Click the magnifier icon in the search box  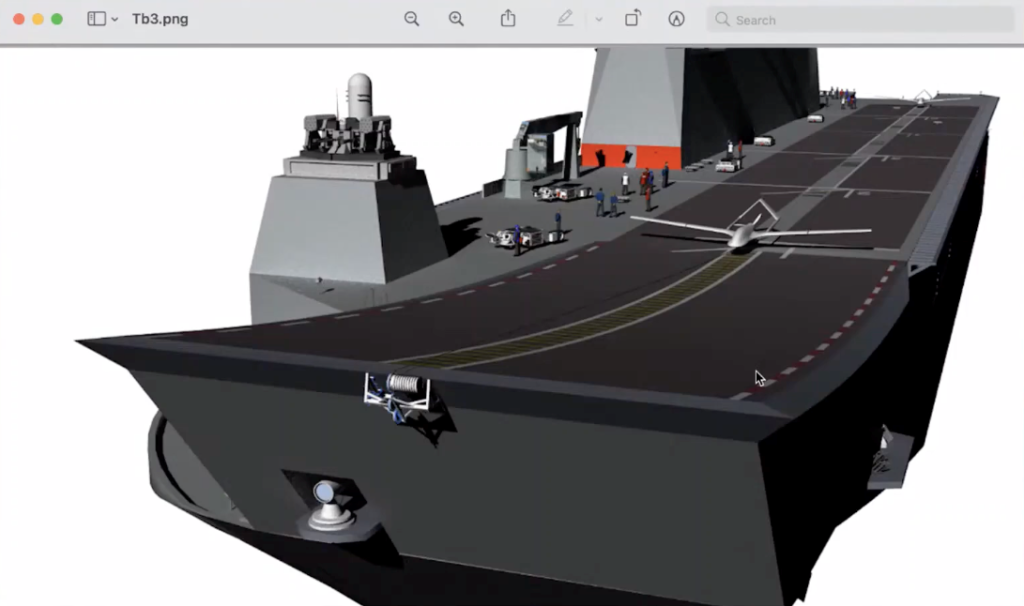(x=722, y=20)
